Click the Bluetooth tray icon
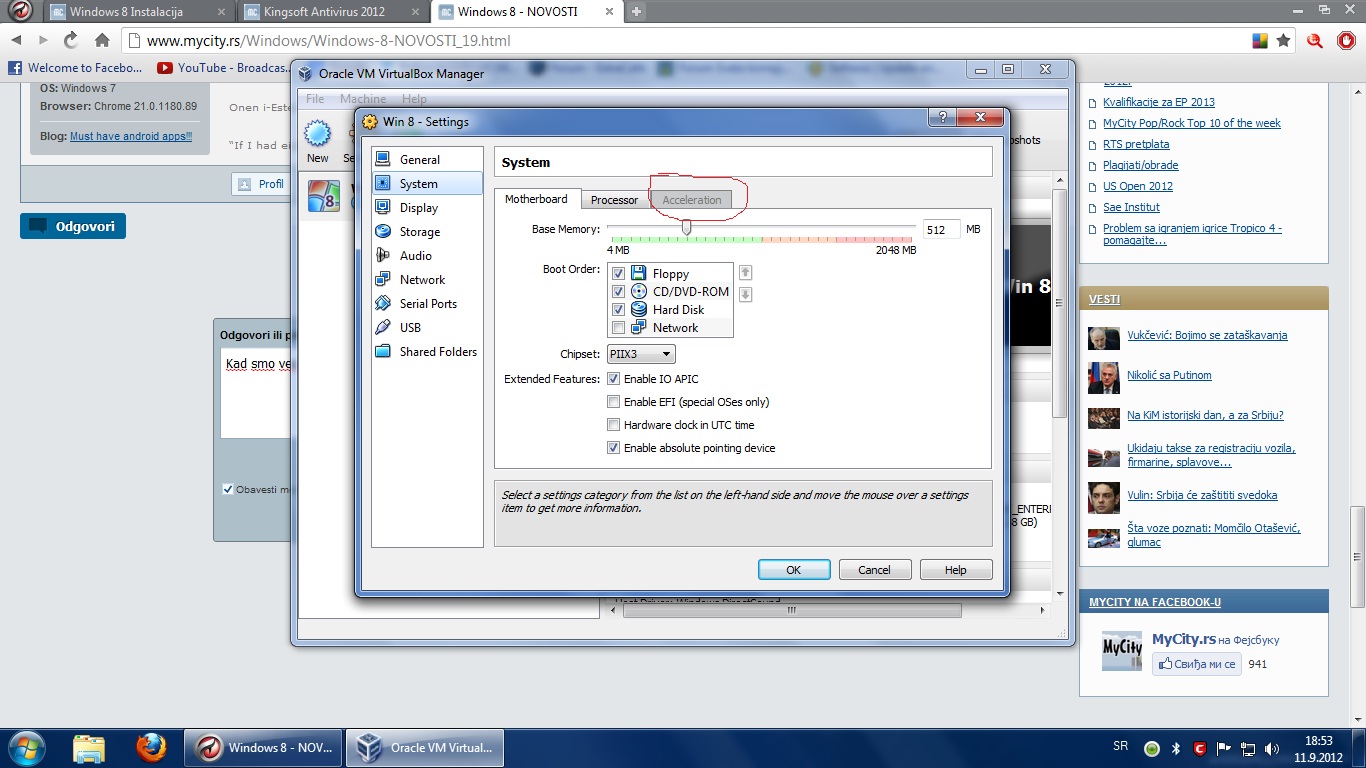The height and width of the screenshot is (768, 1366). (x=1177, y=748)
